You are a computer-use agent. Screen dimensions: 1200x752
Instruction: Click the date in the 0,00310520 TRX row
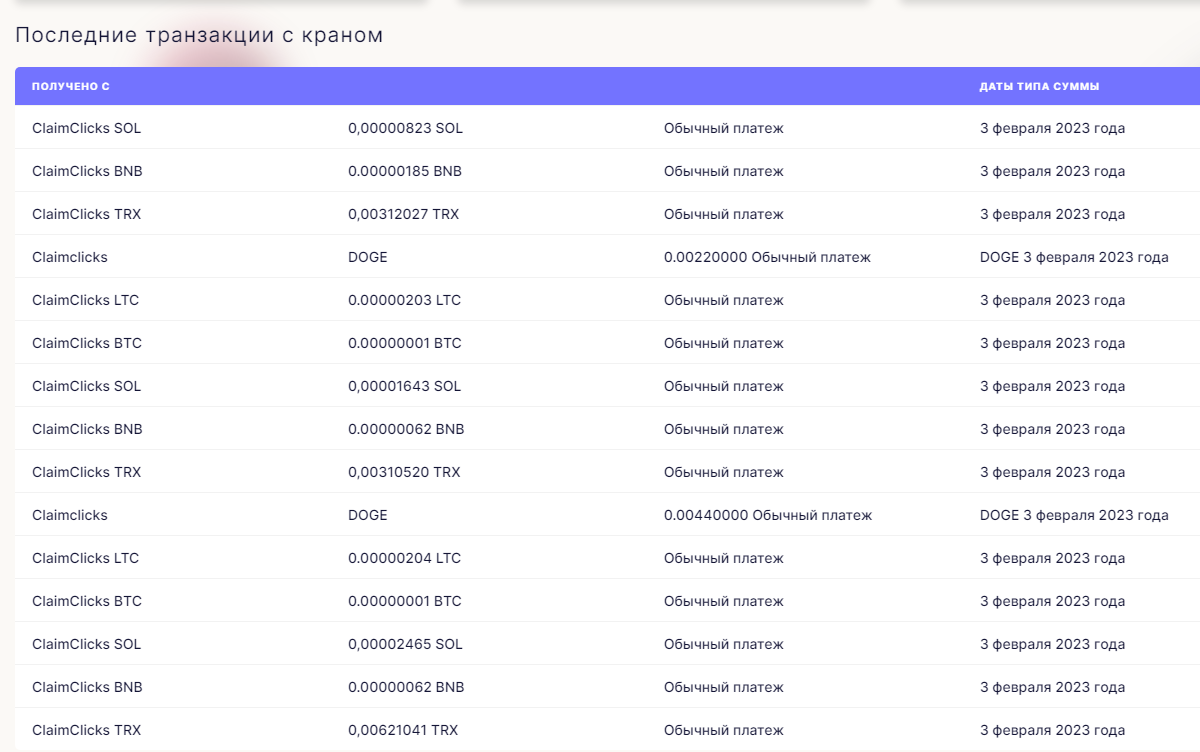click(1052, 472)
